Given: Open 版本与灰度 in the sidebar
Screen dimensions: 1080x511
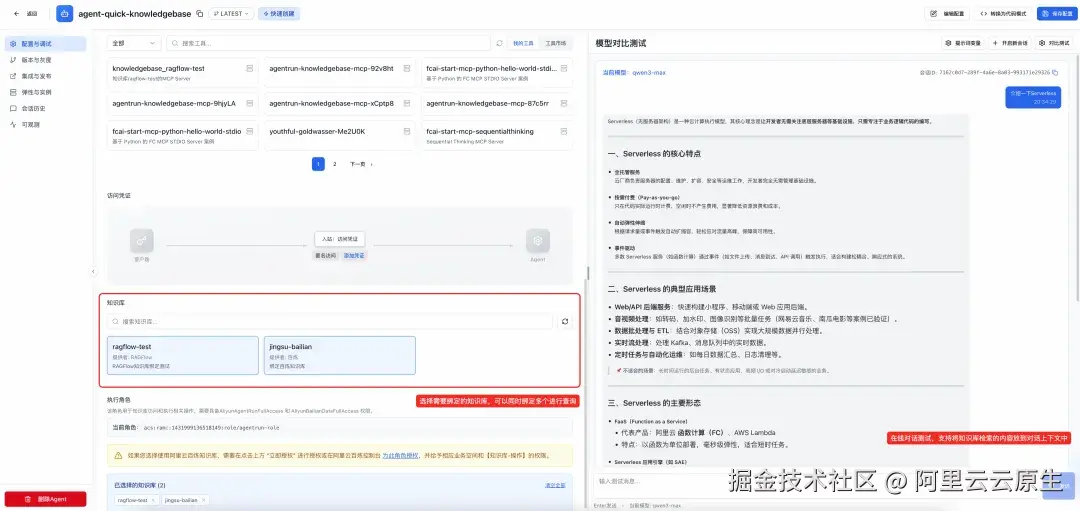Looking at the screenshot, I should tap(45, 60).
